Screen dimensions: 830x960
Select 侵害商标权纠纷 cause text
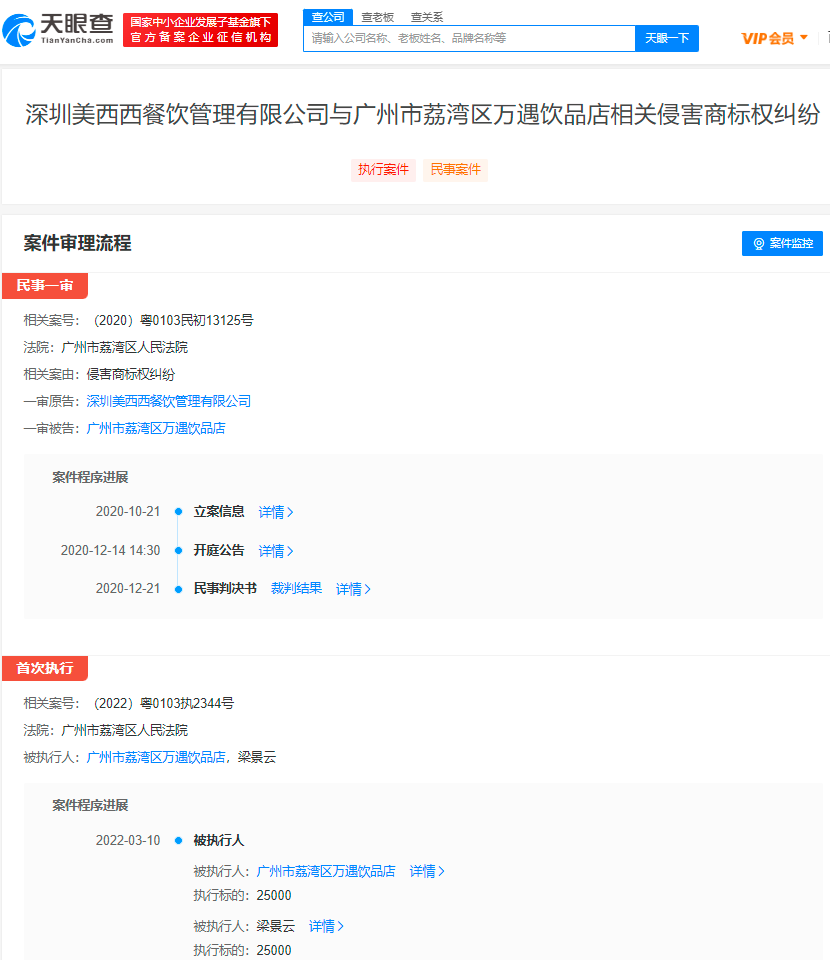click(130, 374)
